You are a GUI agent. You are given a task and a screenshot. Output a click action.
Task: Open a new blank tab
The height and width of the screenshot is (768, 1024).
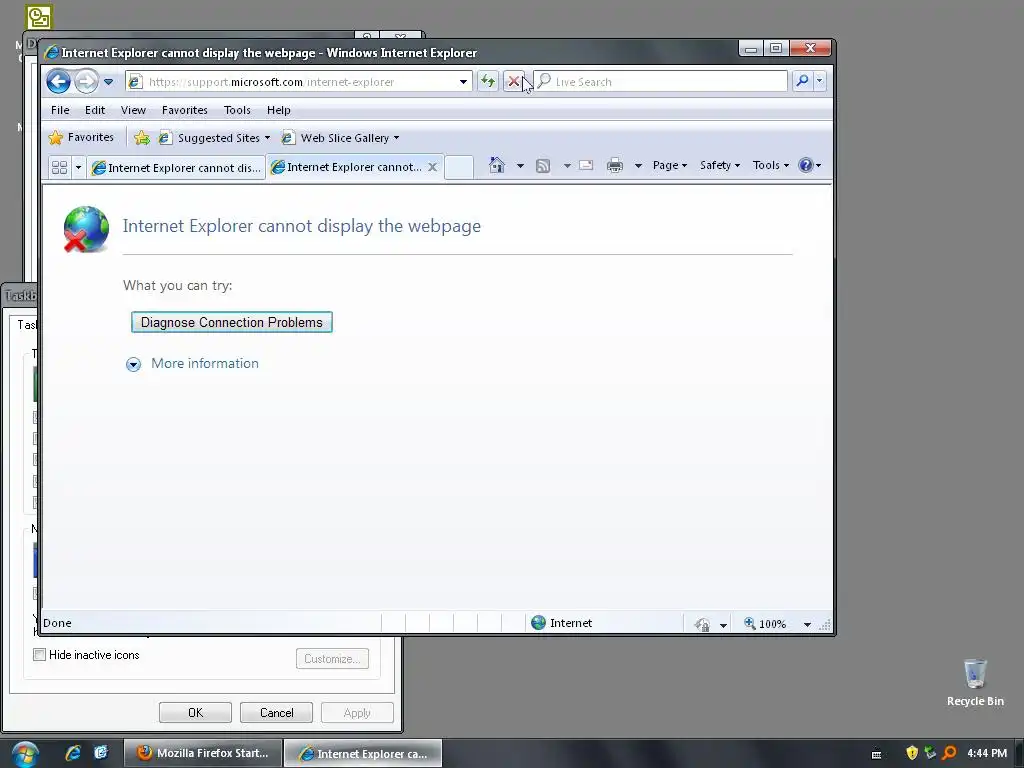(x=458, y=167)
